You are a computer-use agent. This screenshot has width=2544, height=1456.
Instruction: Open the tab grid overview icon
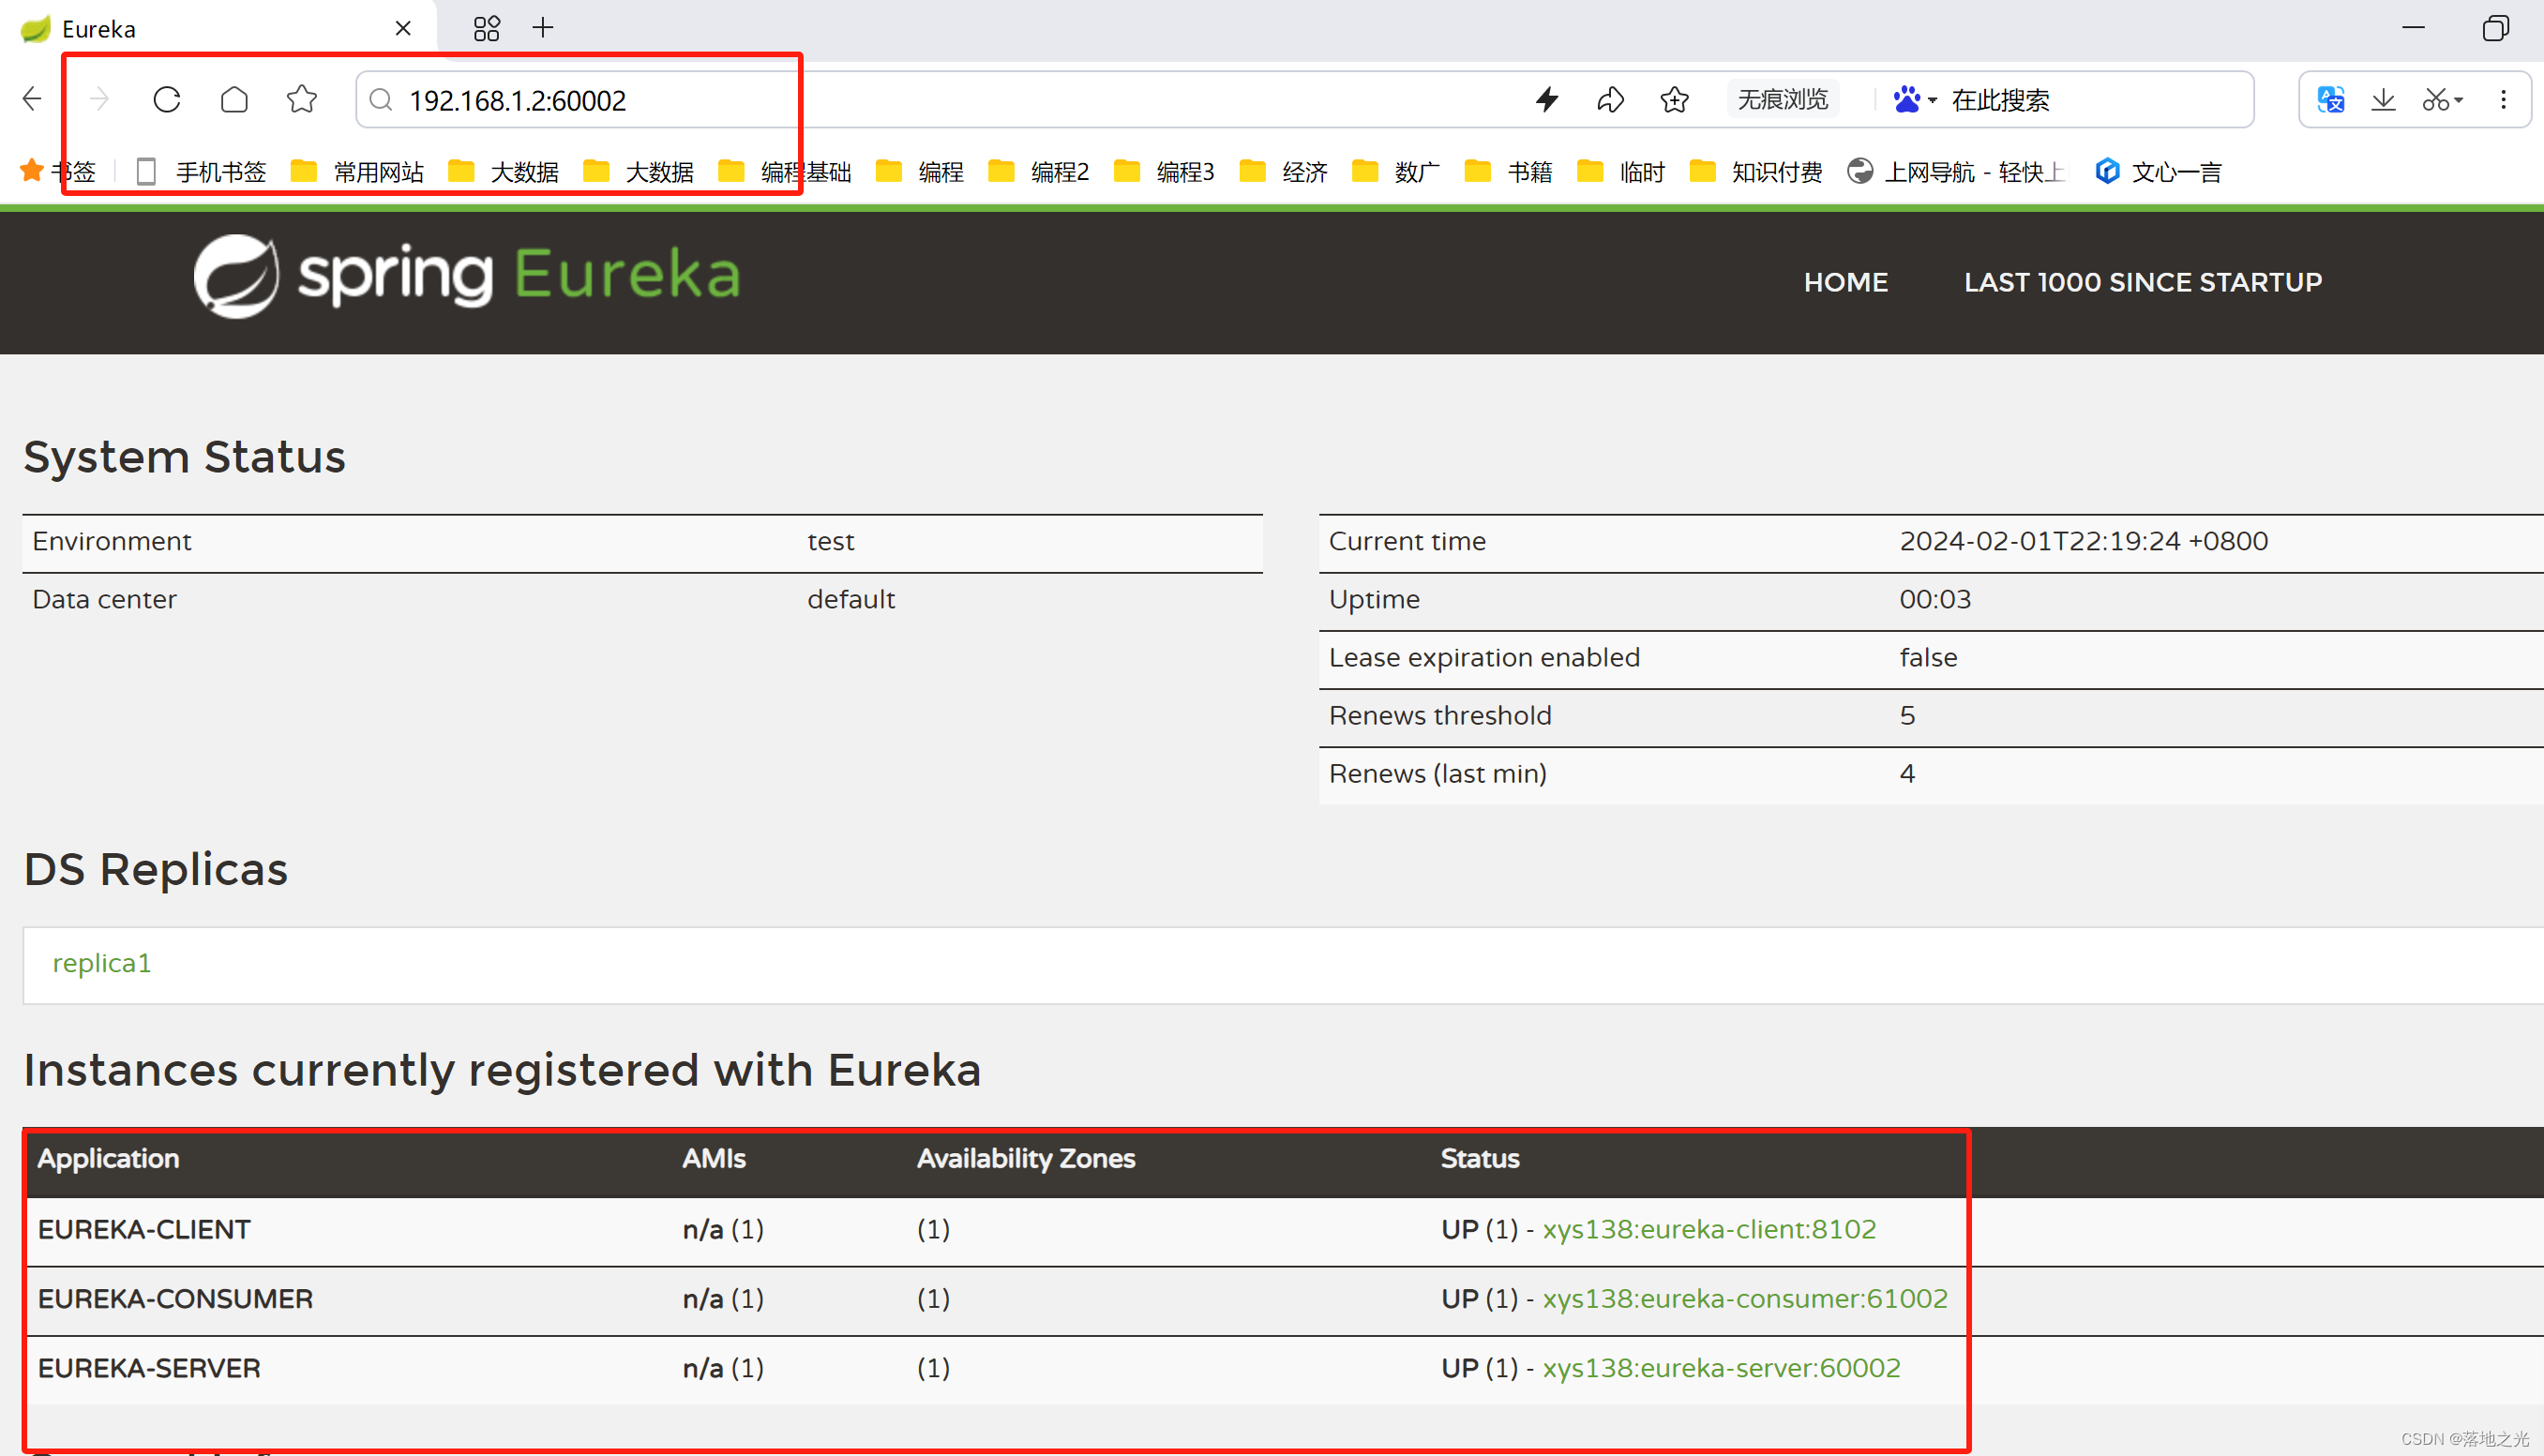click(486, 28)
